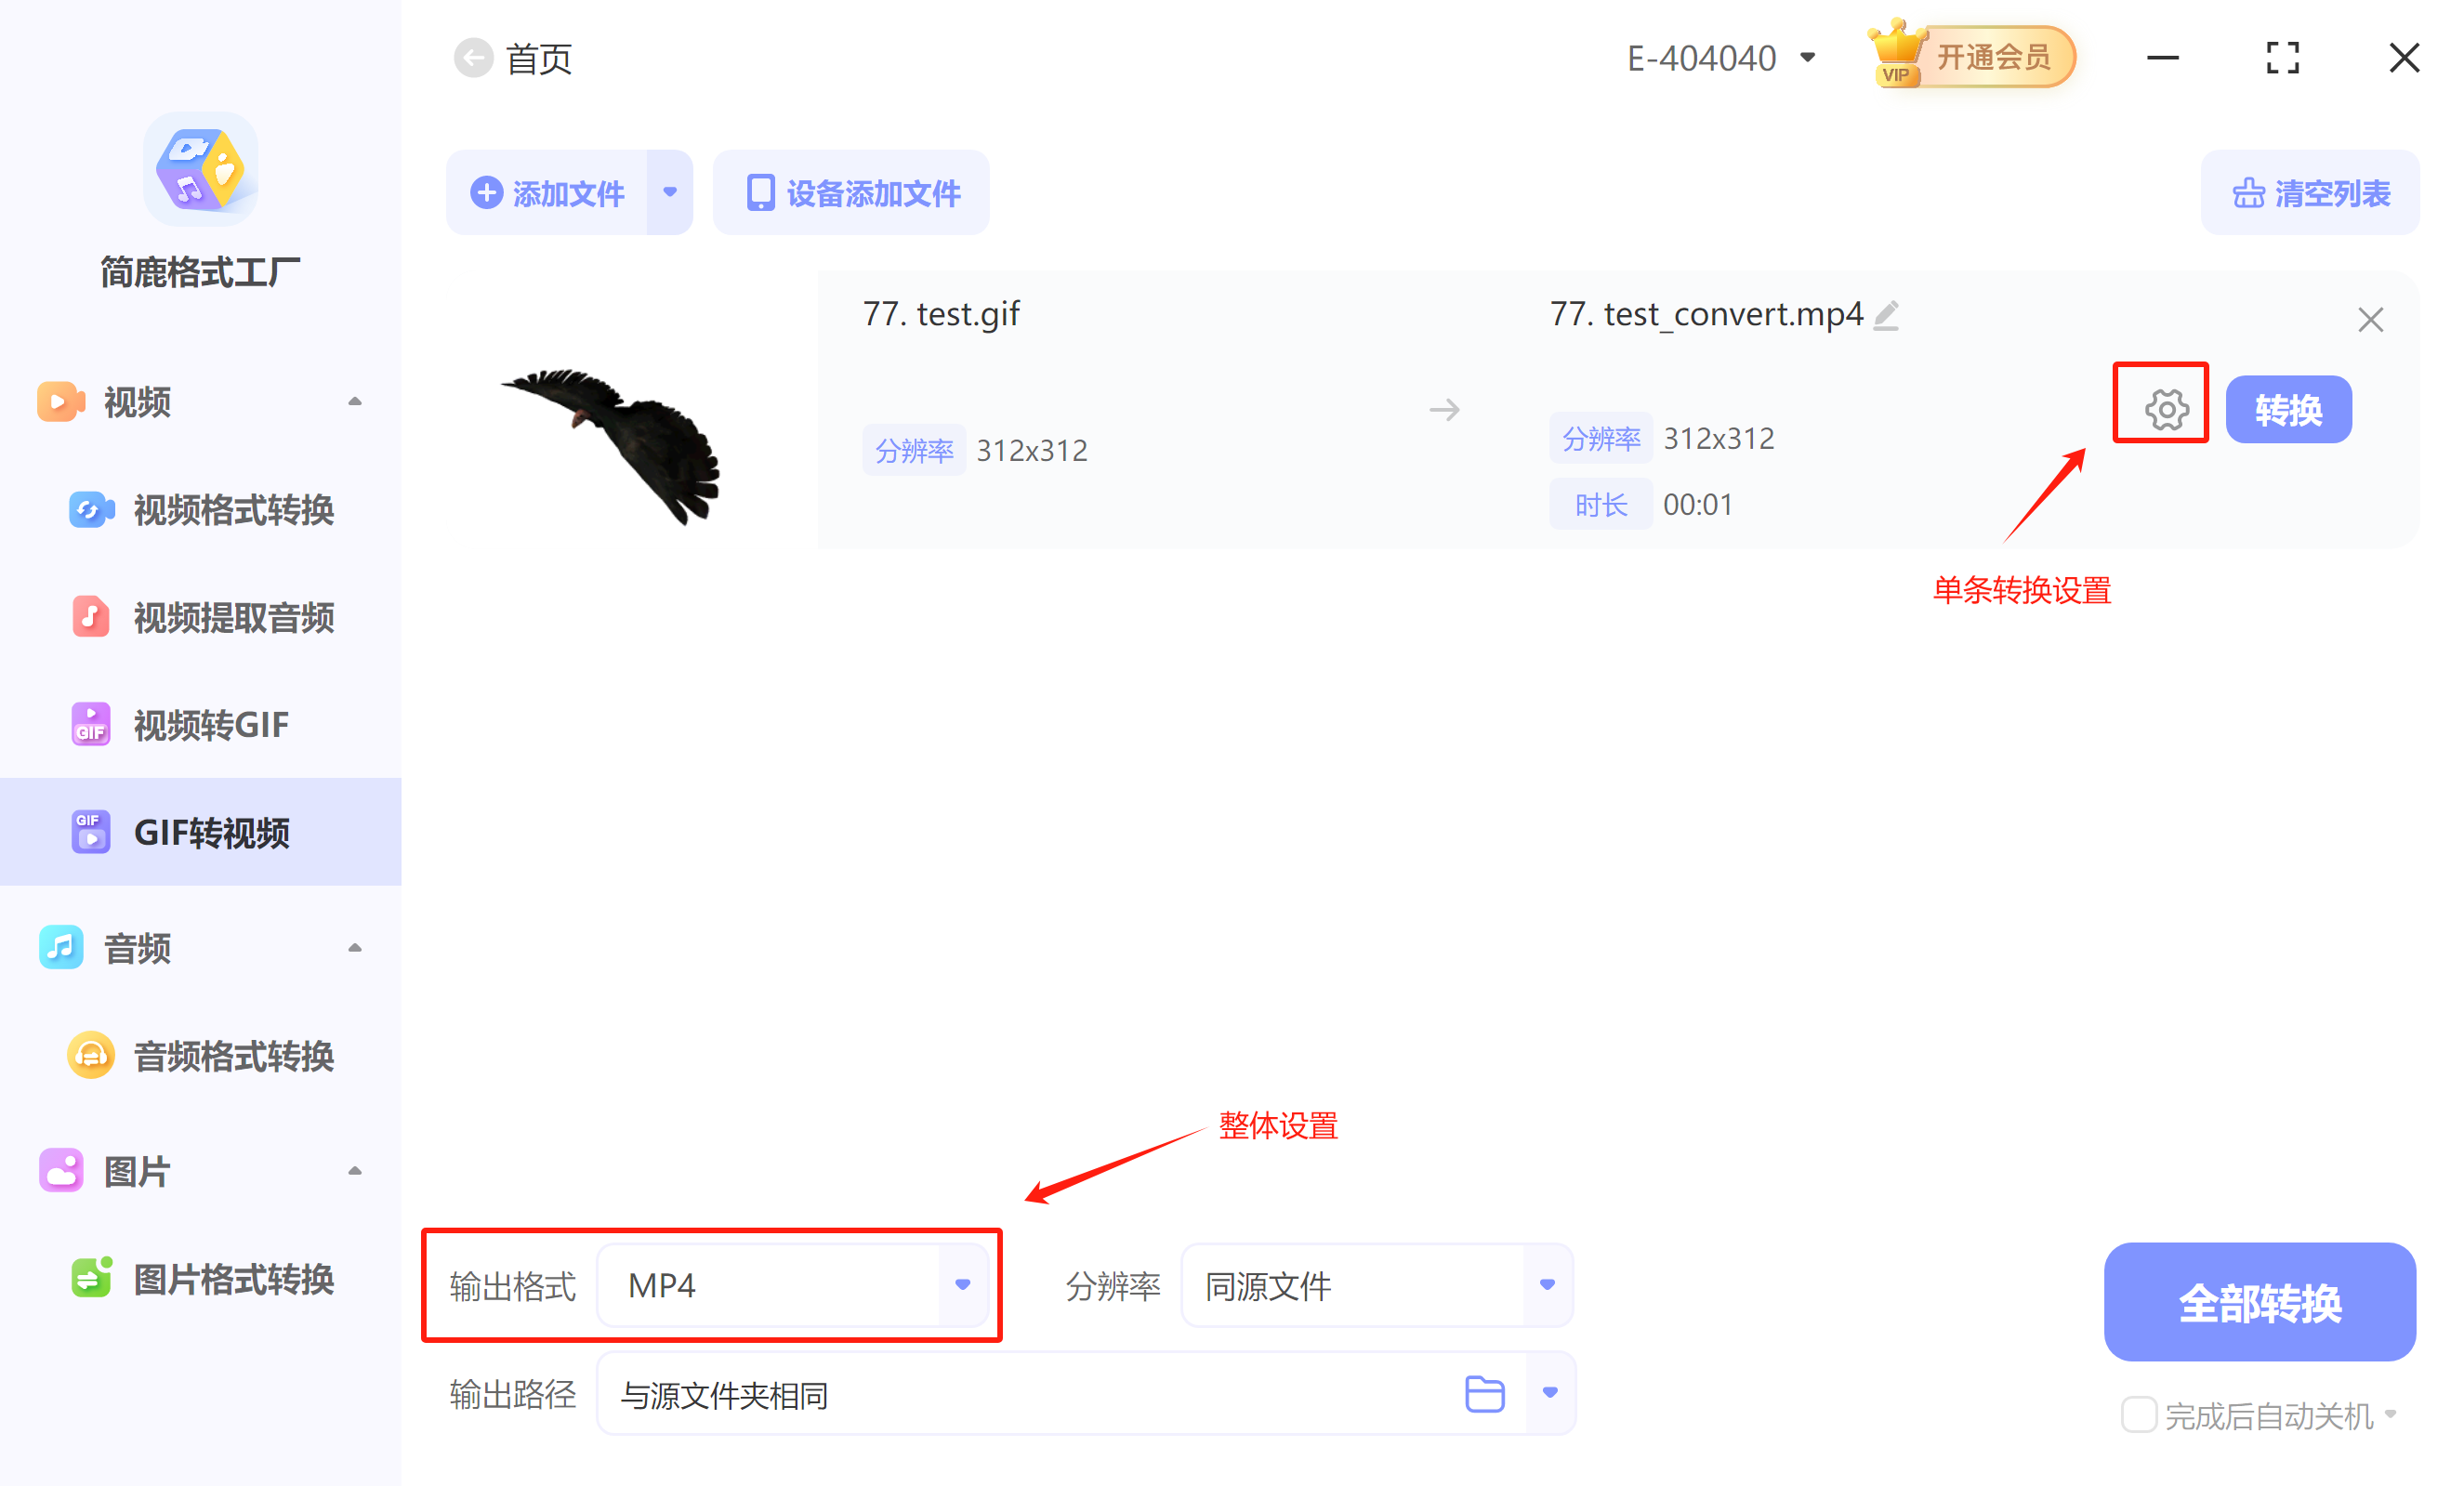Expand the 添加文件 dropdown arrow
The height and width of the screenshot is (1486, 2464).
669,192
